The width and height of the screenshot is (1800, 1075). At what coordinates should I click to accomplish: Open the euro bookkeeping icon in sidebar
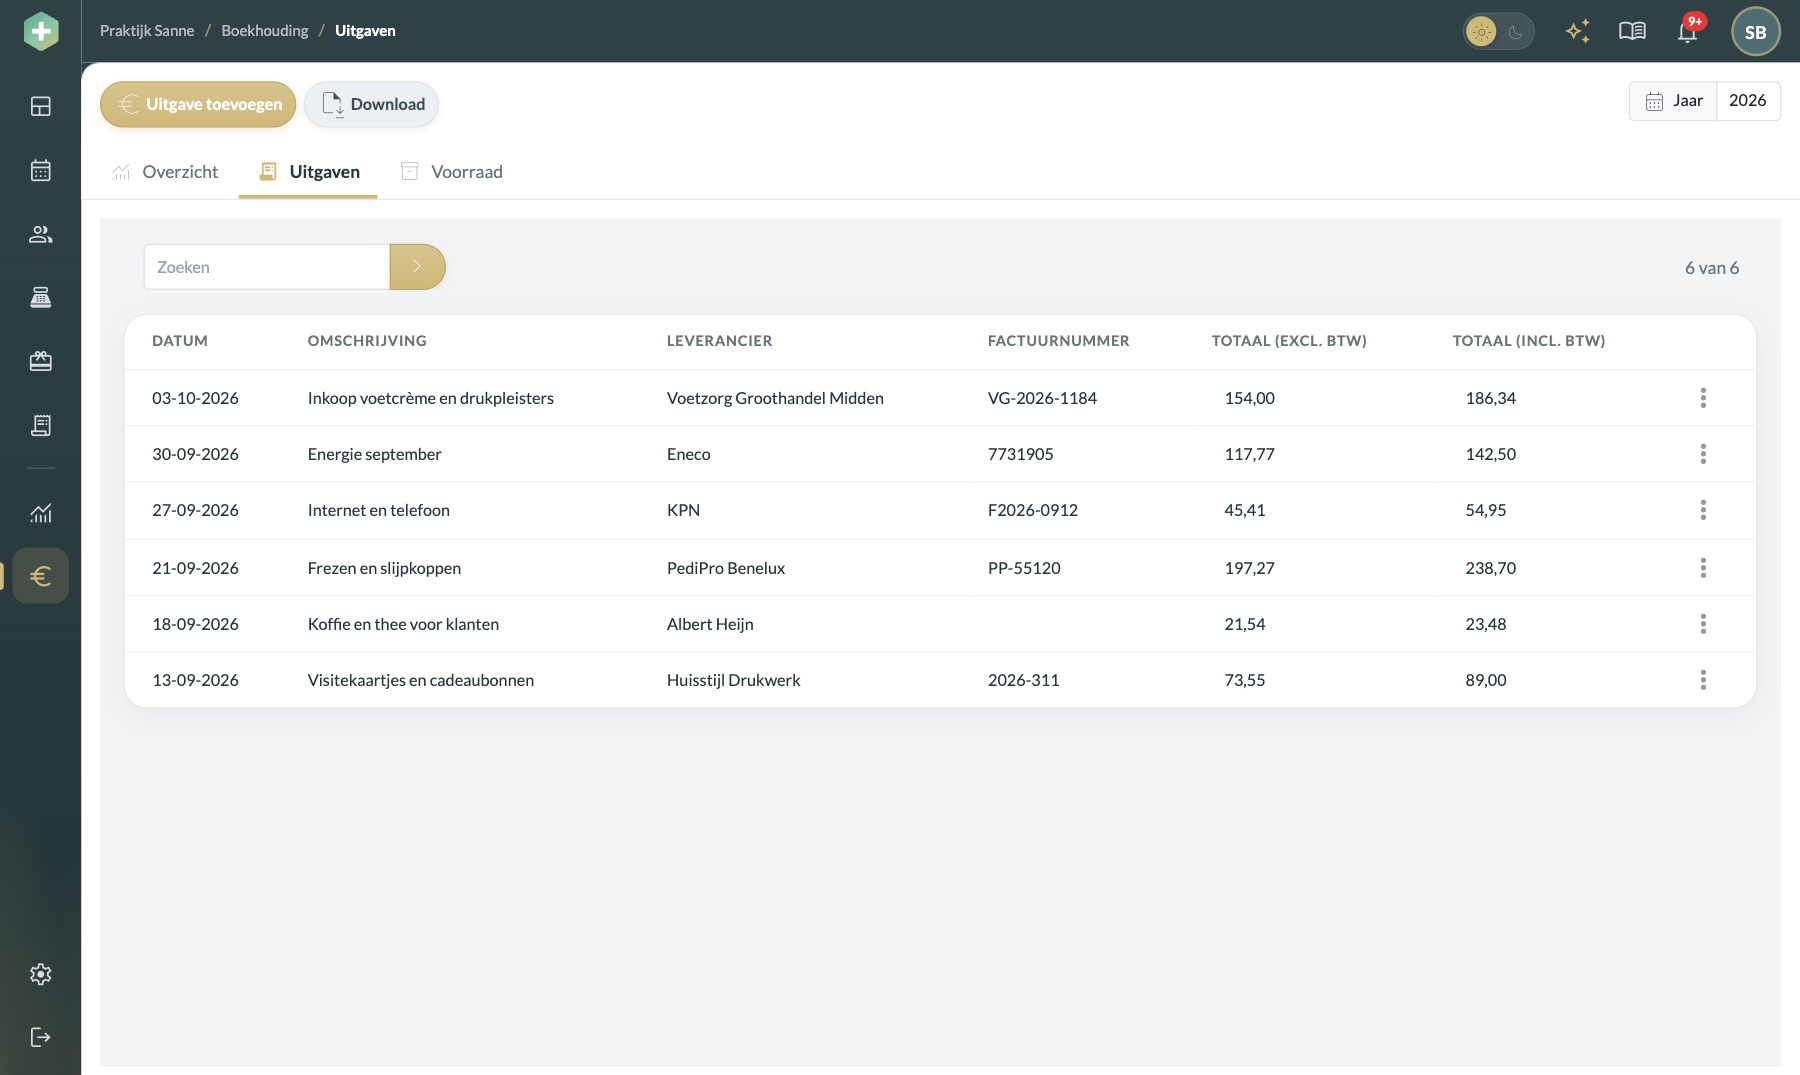coord(41,576)
